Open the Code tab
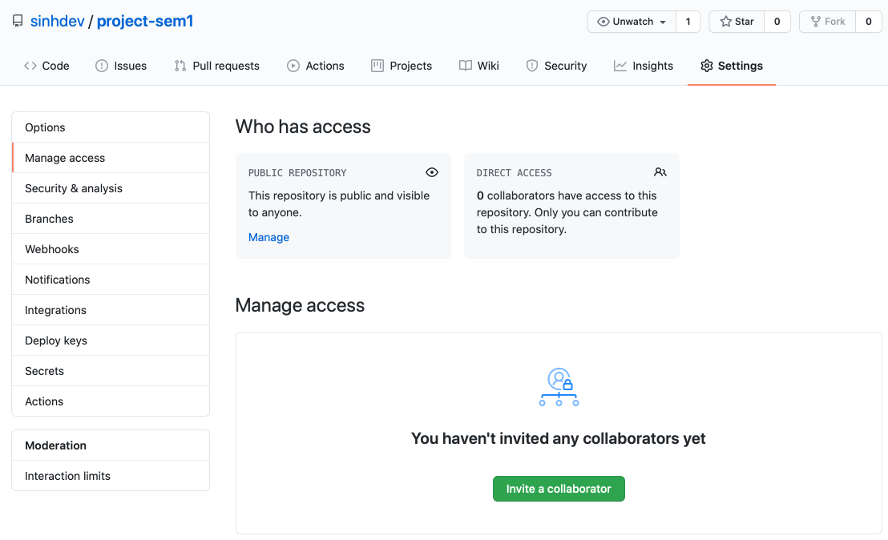This screenshot has width=888, height=540. pyautogui.click(x=46, y=66)
